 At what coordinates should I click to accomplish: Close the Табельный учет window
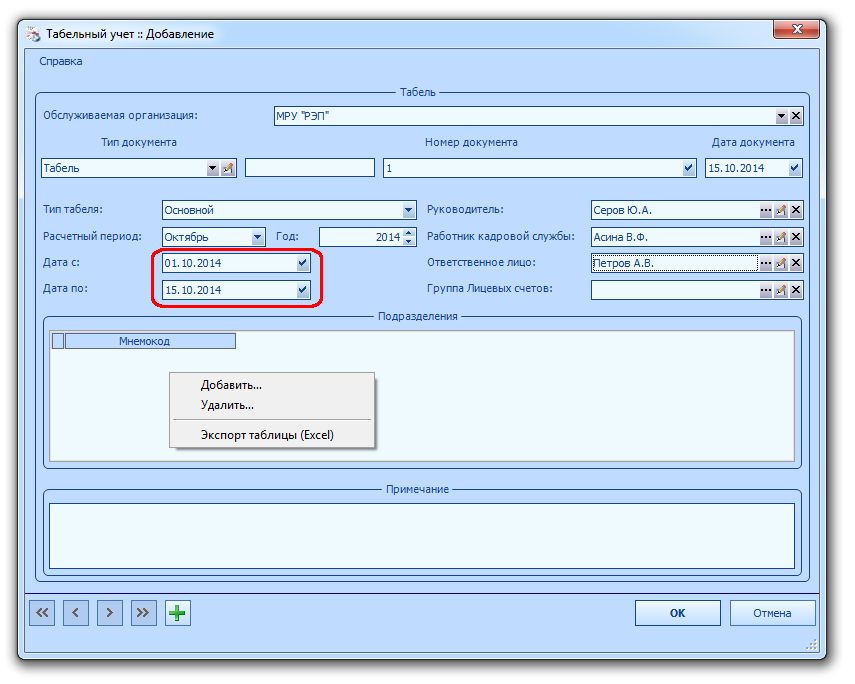tap(796, 29)
